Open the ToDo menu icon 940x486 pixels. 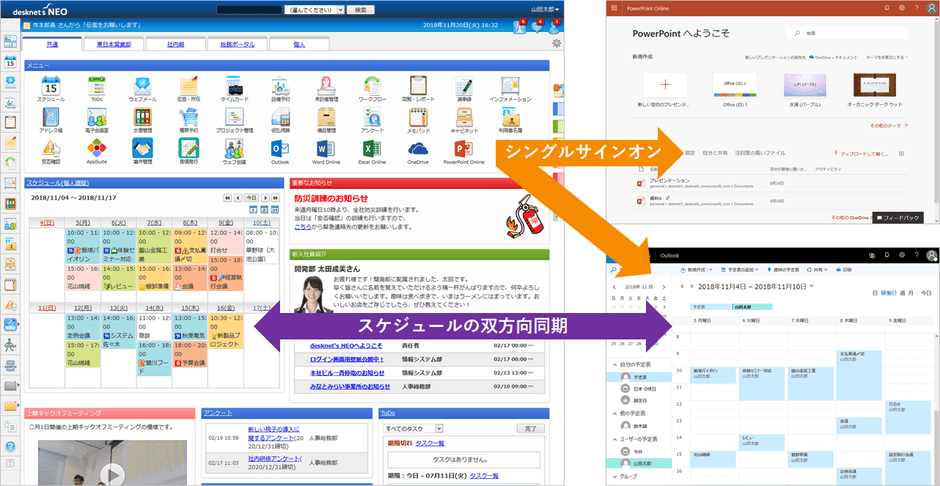tap(95, 87)
